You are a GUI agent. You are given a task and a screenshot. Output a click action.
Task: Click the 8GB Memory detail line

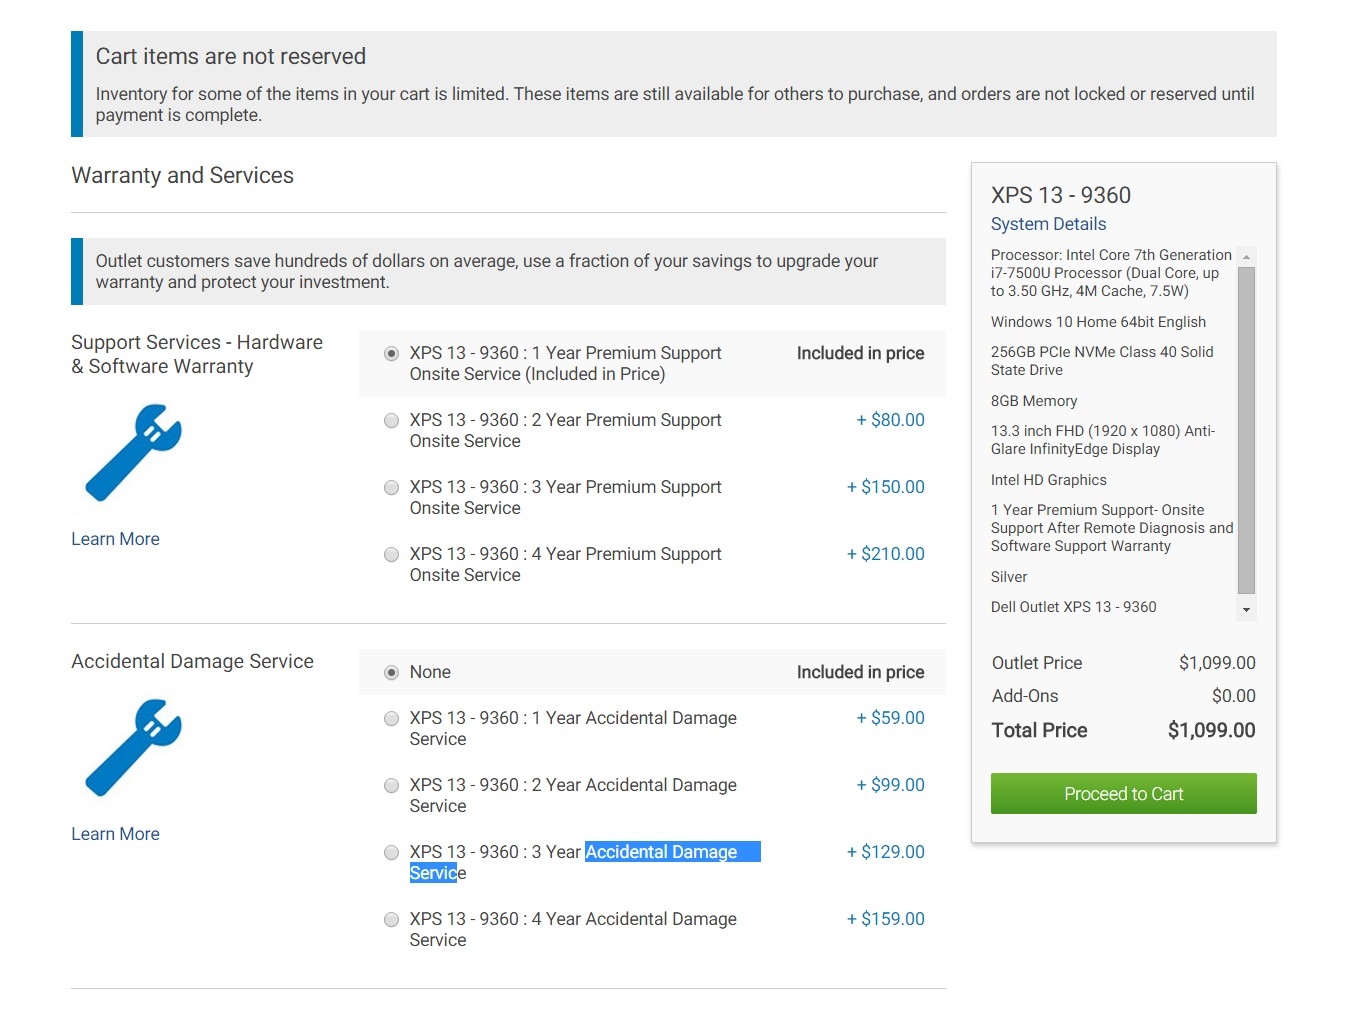tap(1034, 401)
